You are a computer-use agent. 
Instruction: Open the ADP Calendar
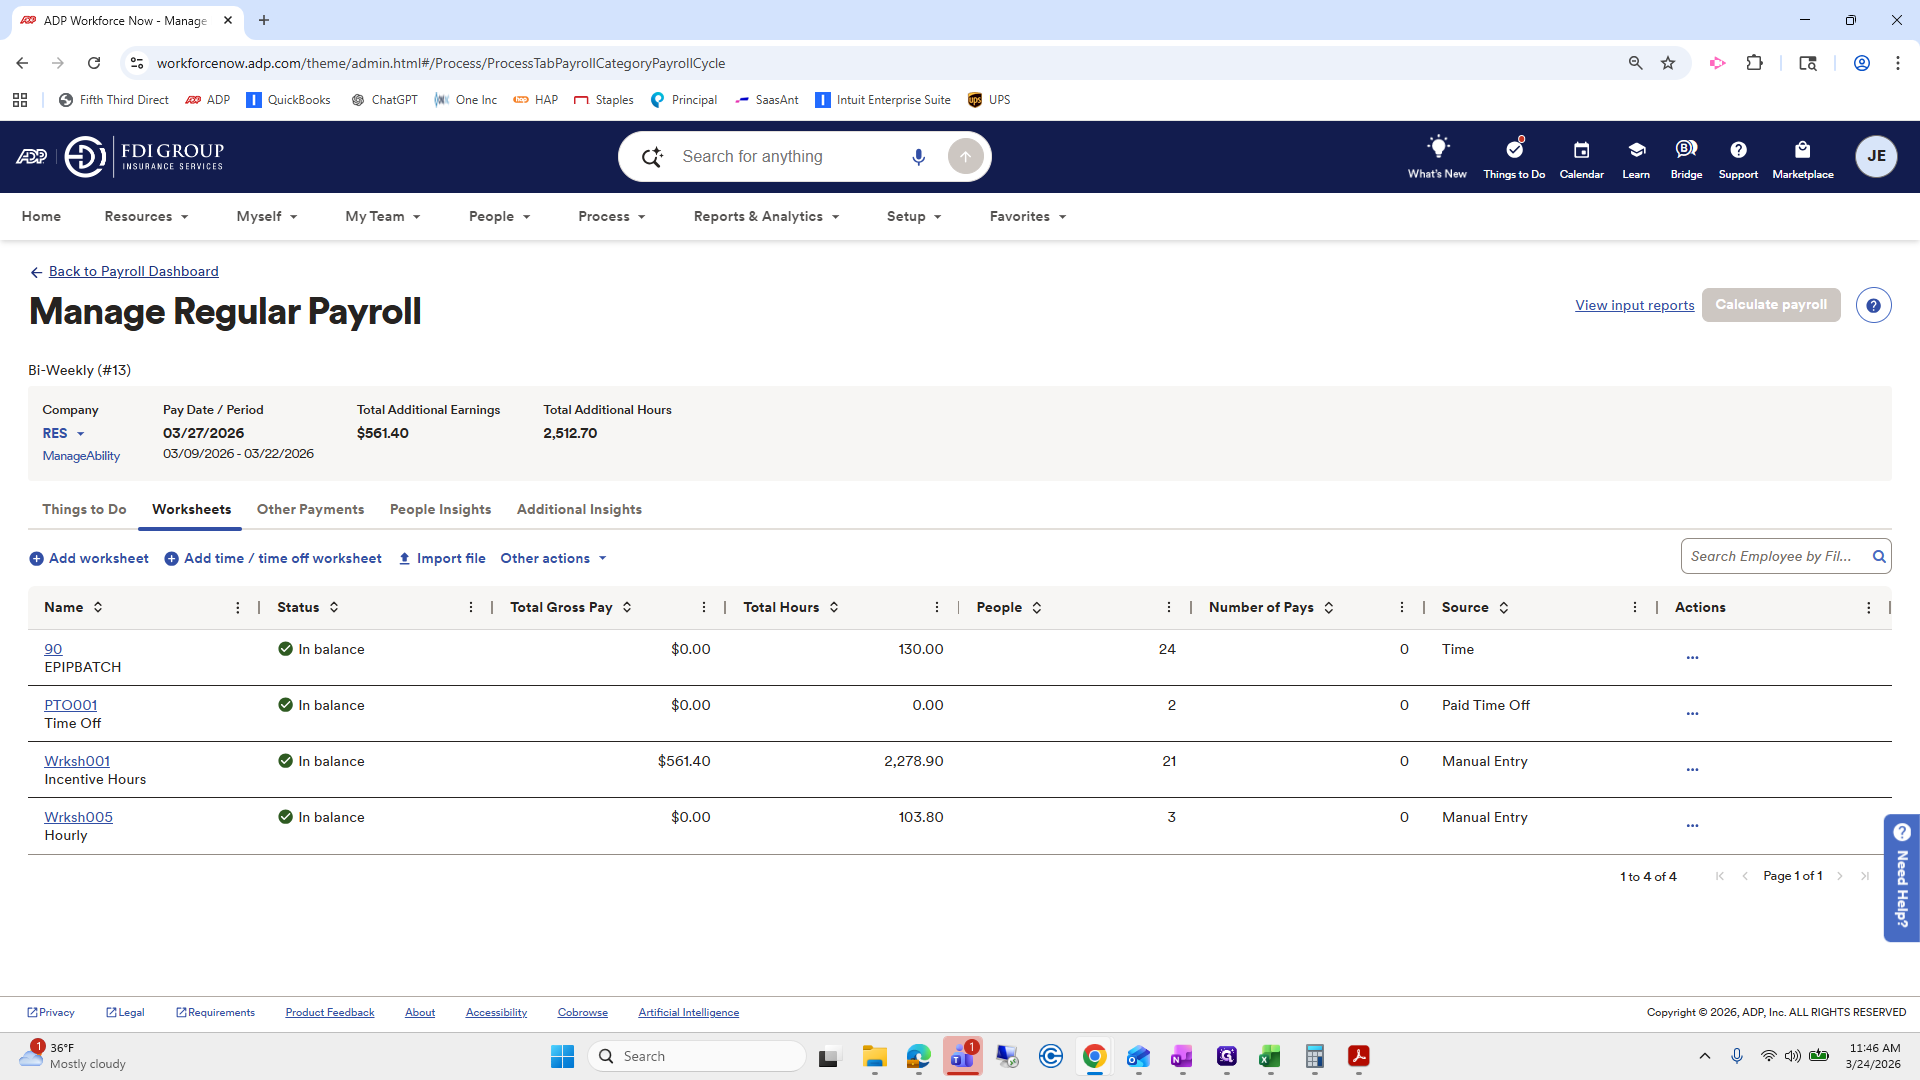click(x=1581, y=156)
